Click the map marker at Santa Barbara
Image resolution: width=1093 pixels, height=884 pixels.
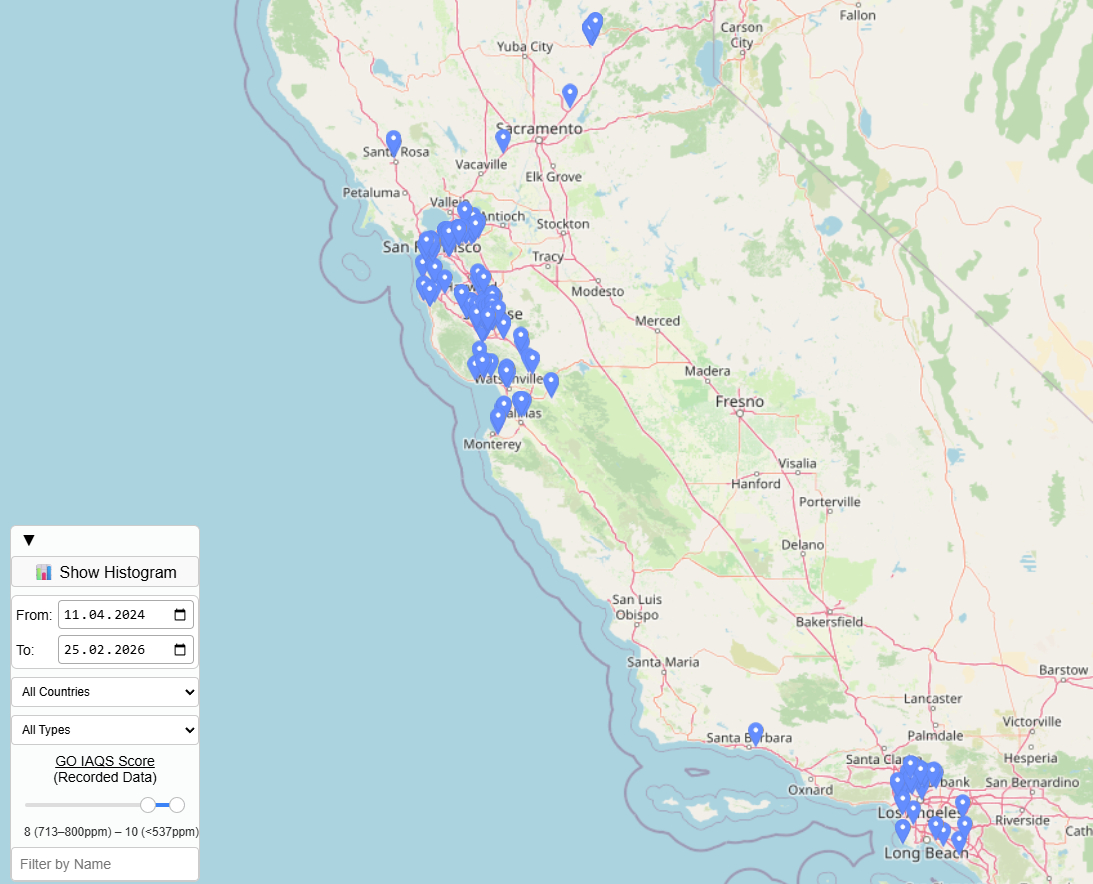pyautogui.click(x=756, y=734)
